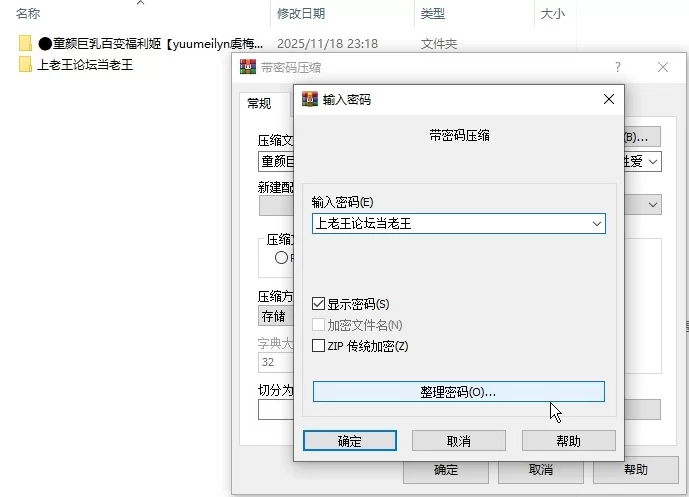
Task: Click 取消 in the 输入密码 dialog
Action: point(459,441)
